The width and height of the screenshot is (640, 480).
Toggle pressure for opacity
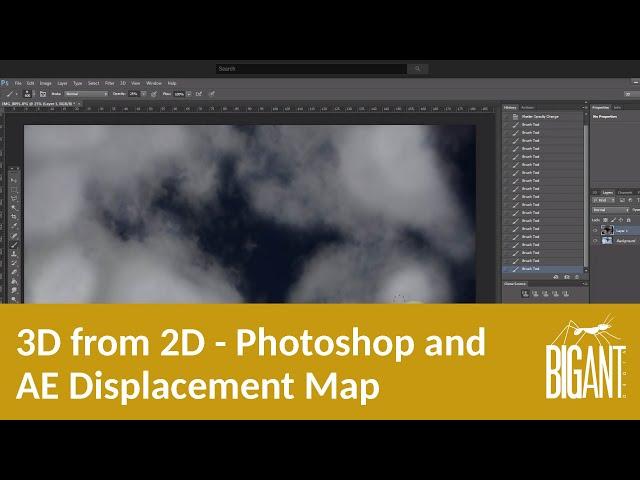click(x=154, y=94)
